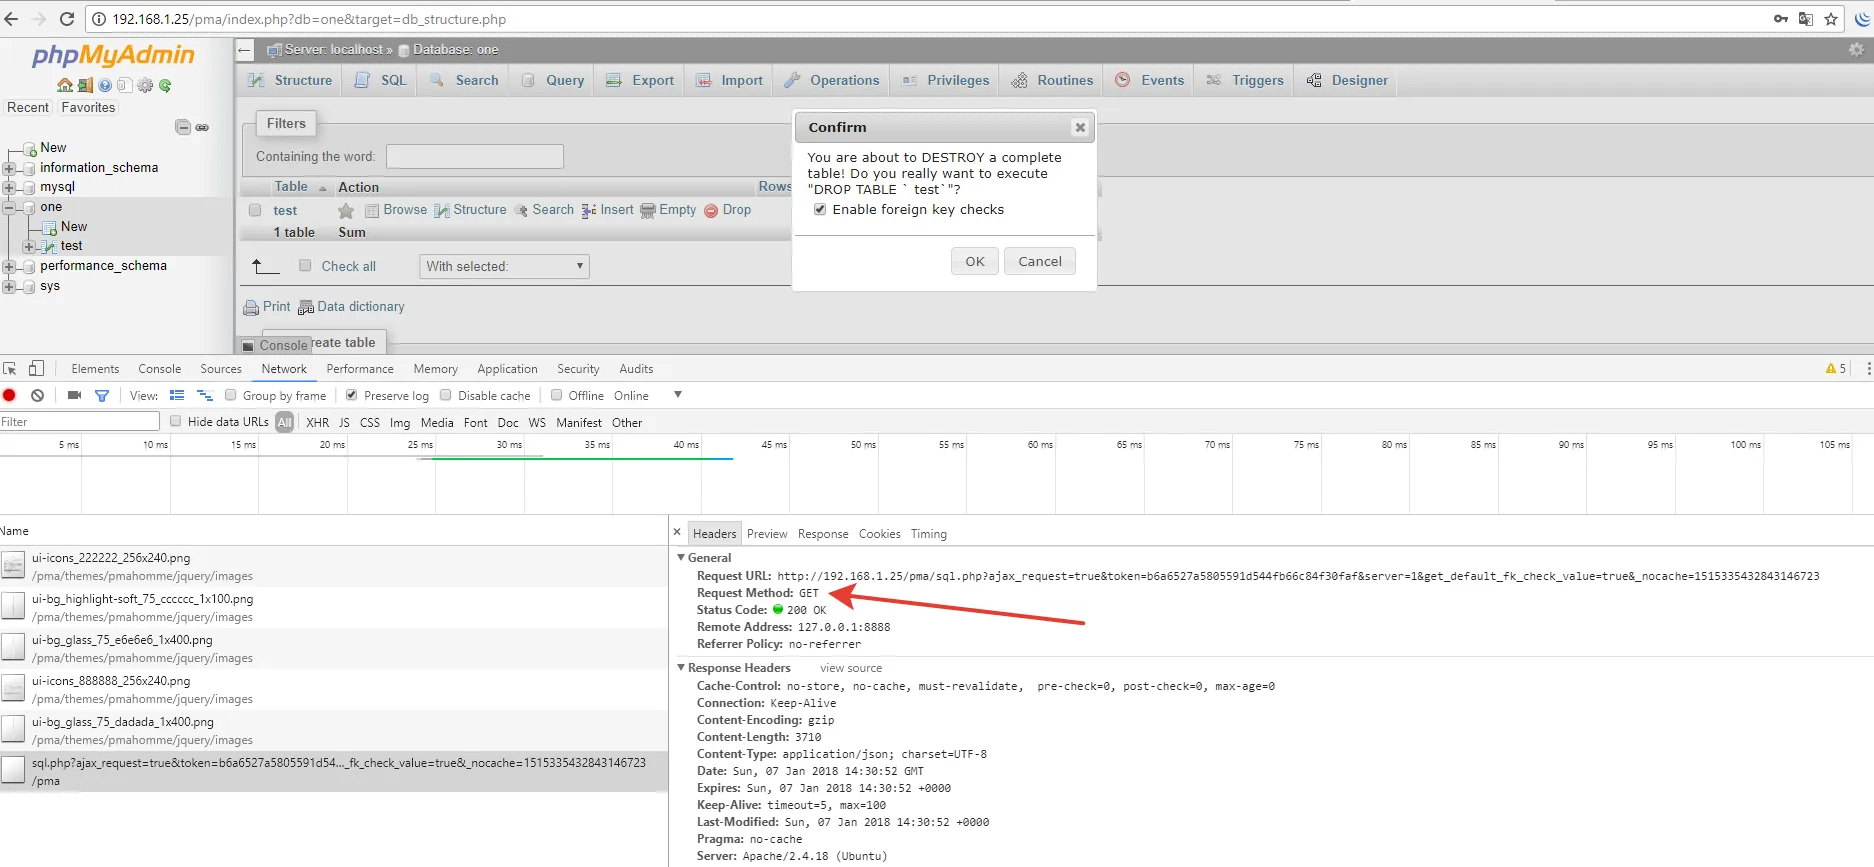Uncheck Enable foreign key checks

820,209
